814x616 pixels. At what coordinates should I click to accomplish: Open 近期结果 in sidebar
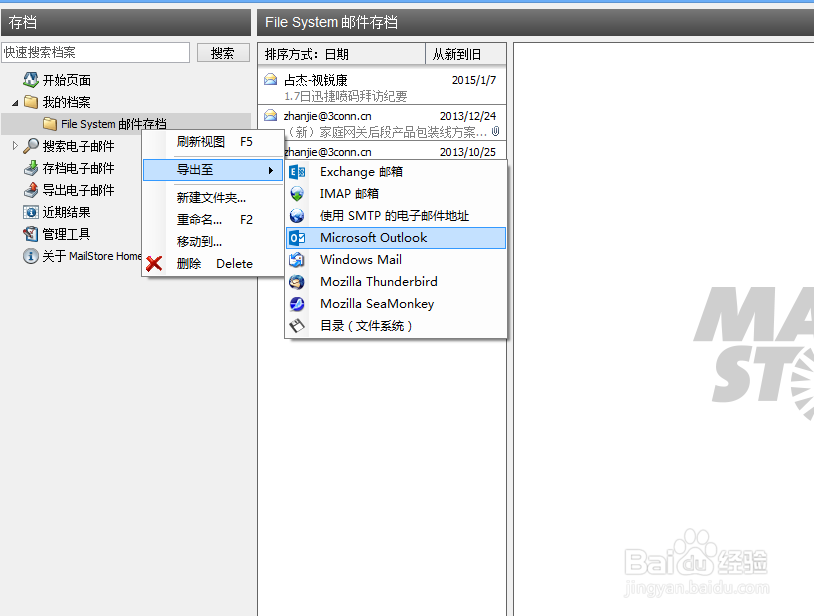pyautogui.click(x=66, y=212)
